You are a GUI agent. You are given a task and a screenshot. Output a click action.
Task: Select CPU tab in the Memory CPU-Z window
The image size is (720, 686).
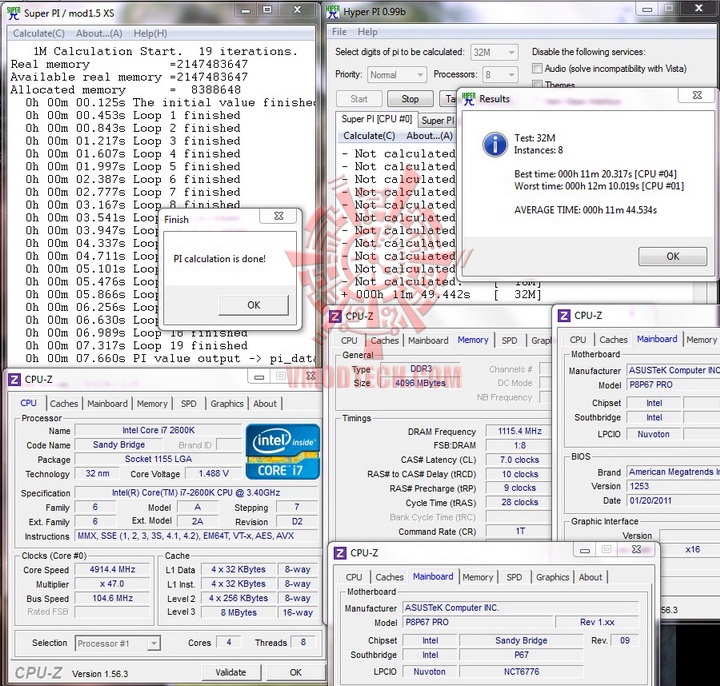[x=349, y=340]
